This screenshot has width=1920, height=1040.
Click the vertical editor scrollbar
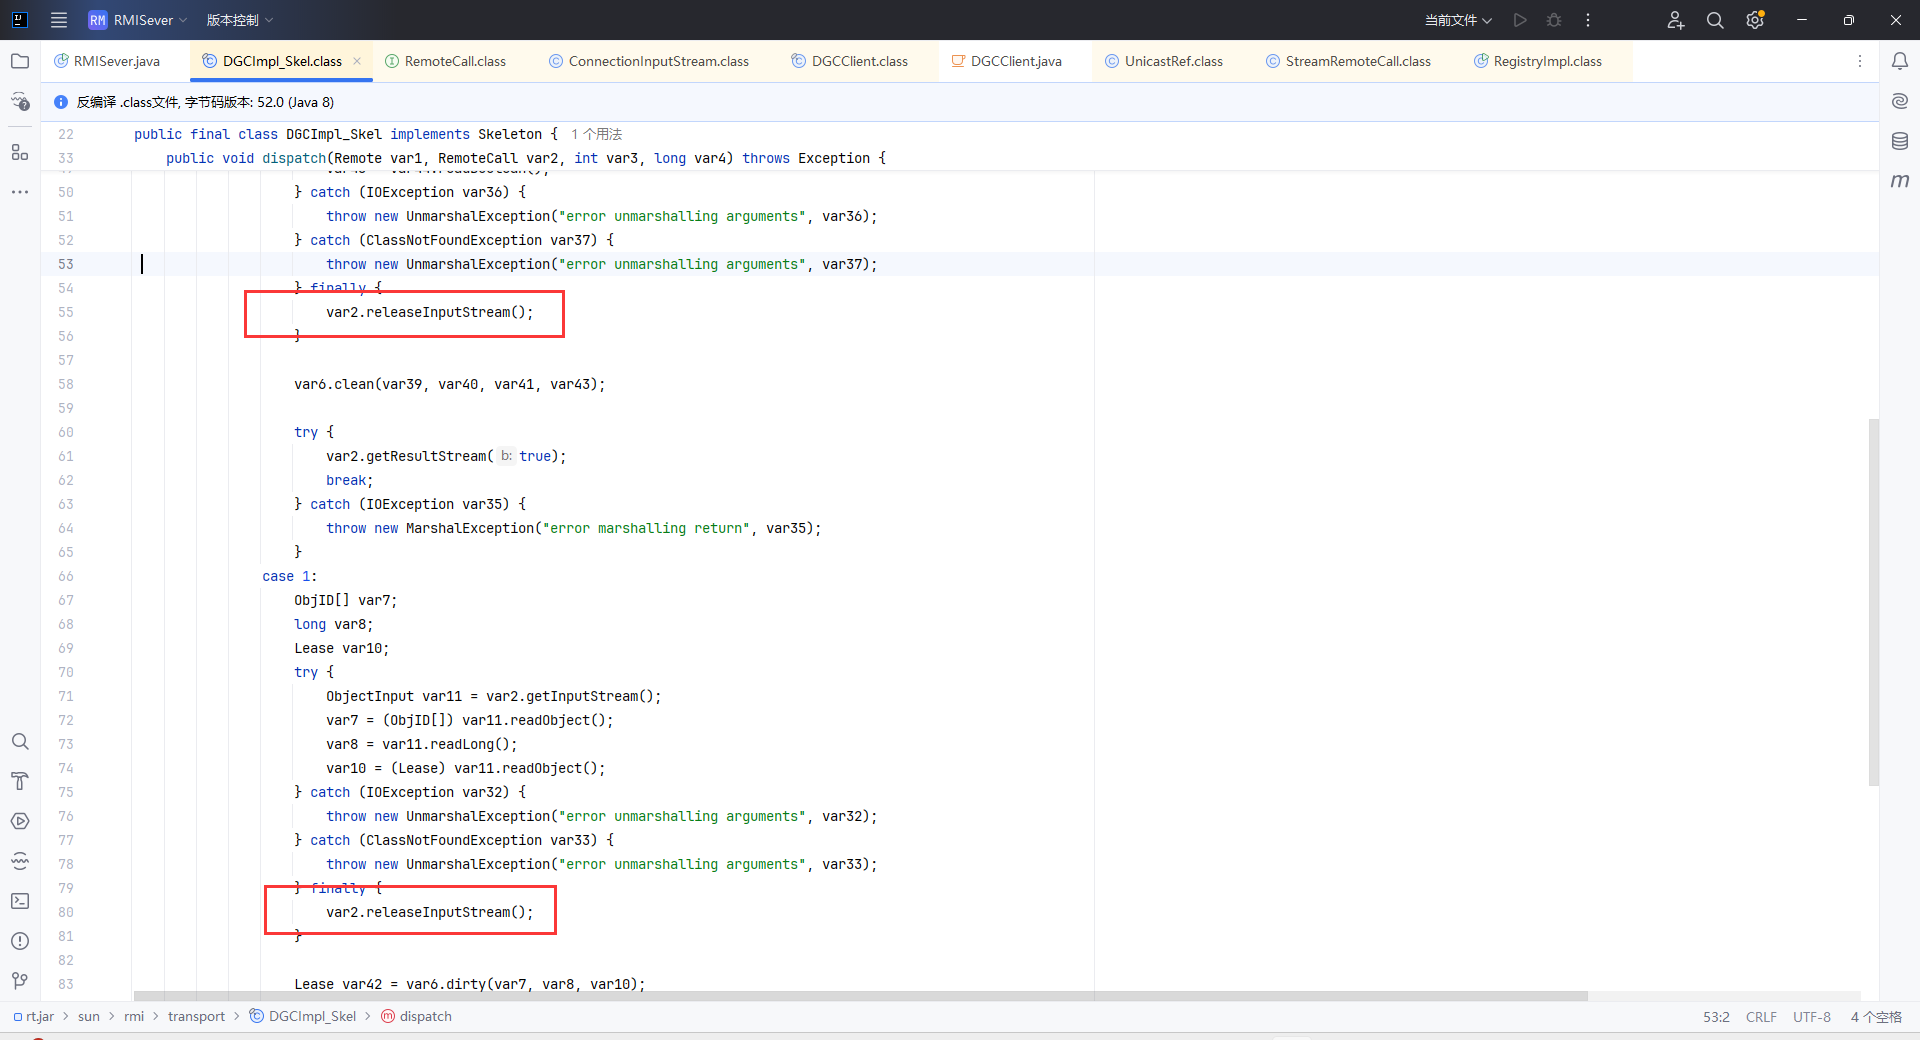tap(1874, 600)
